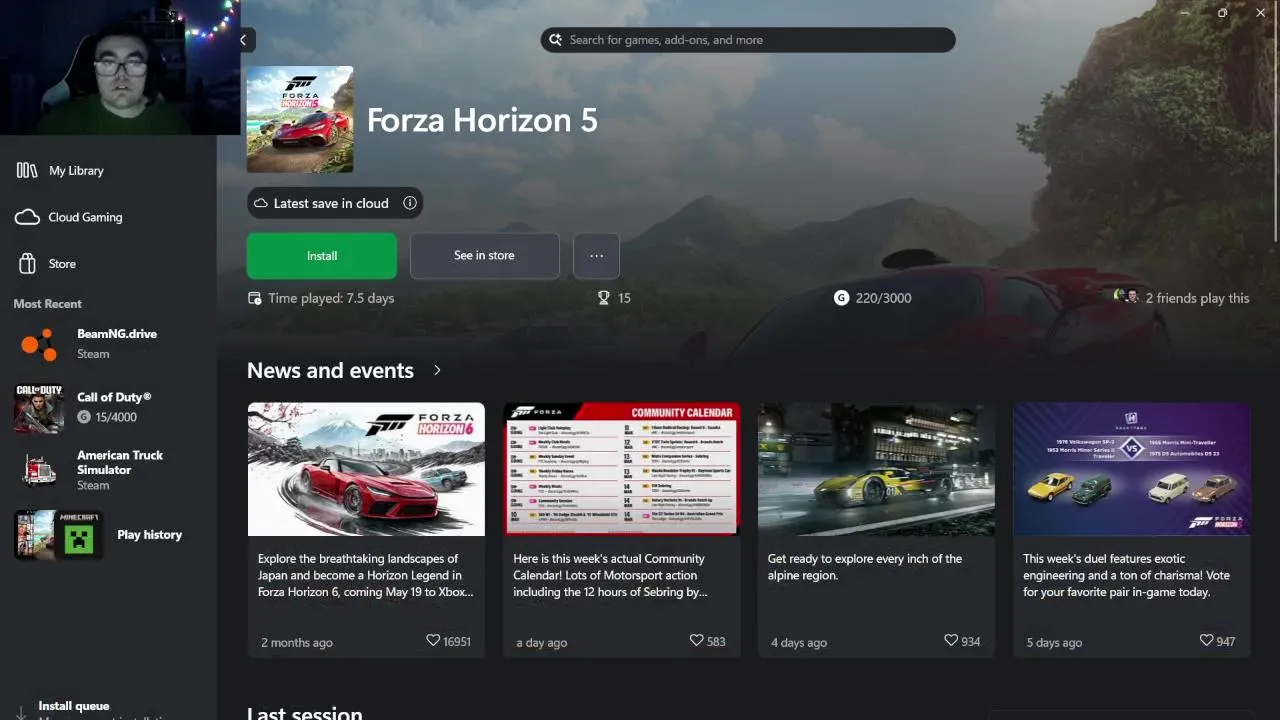Open the Community Calendar news image

point(621,469)
